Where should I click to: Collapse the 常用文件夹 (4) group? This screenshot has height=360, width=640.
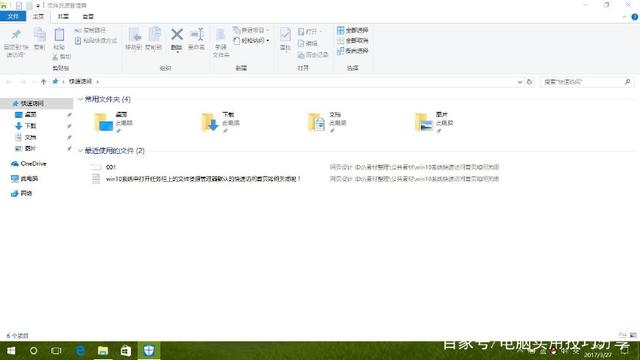point(80,99)
